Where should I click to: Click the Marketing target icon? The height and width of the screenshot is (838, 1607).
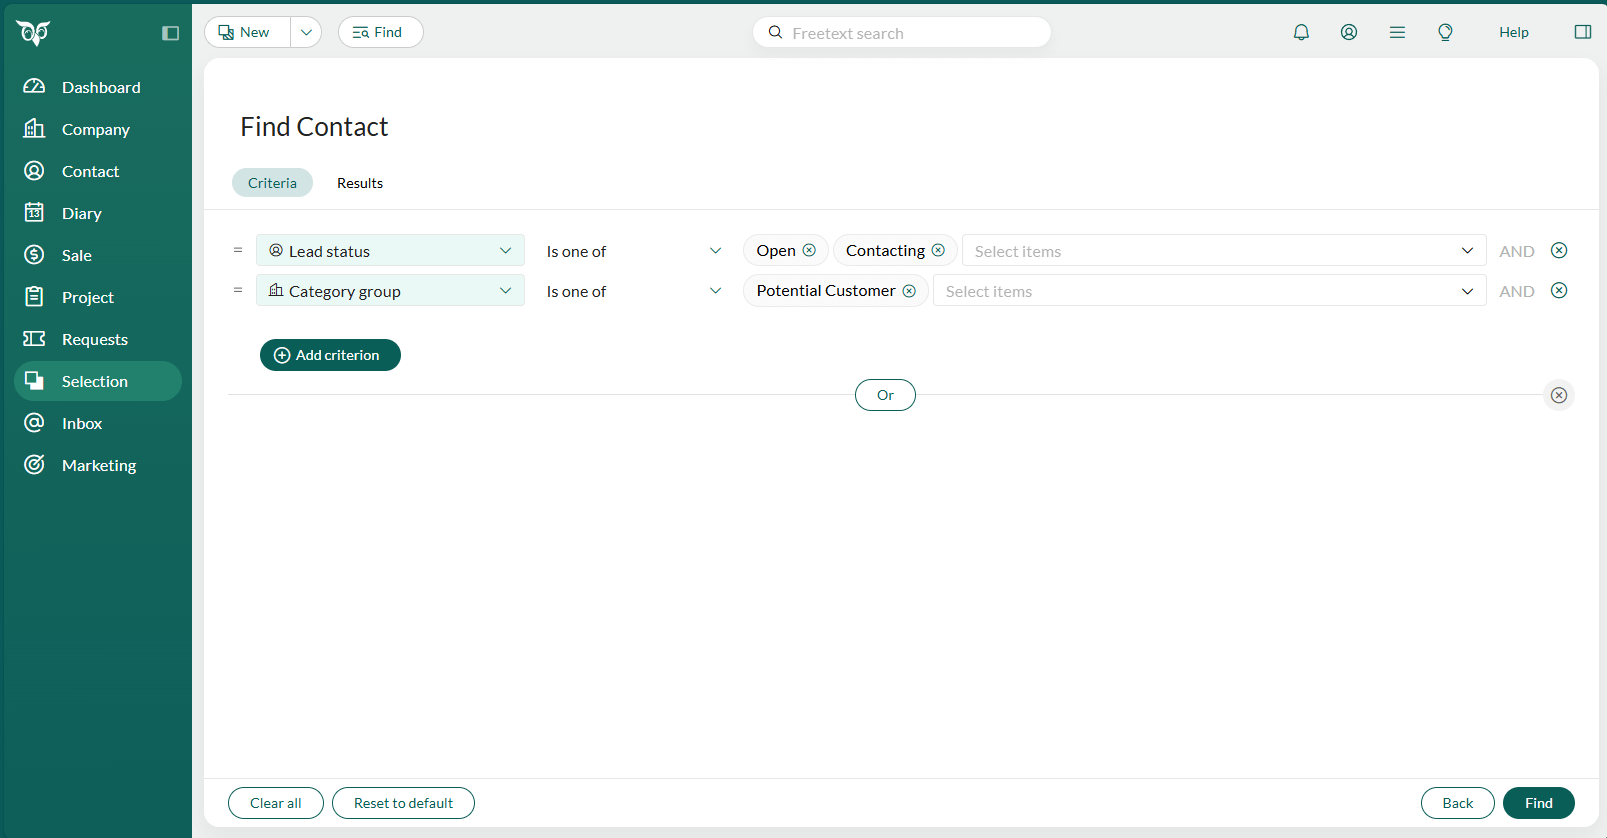pyautogui.click(x=34, y=465)
